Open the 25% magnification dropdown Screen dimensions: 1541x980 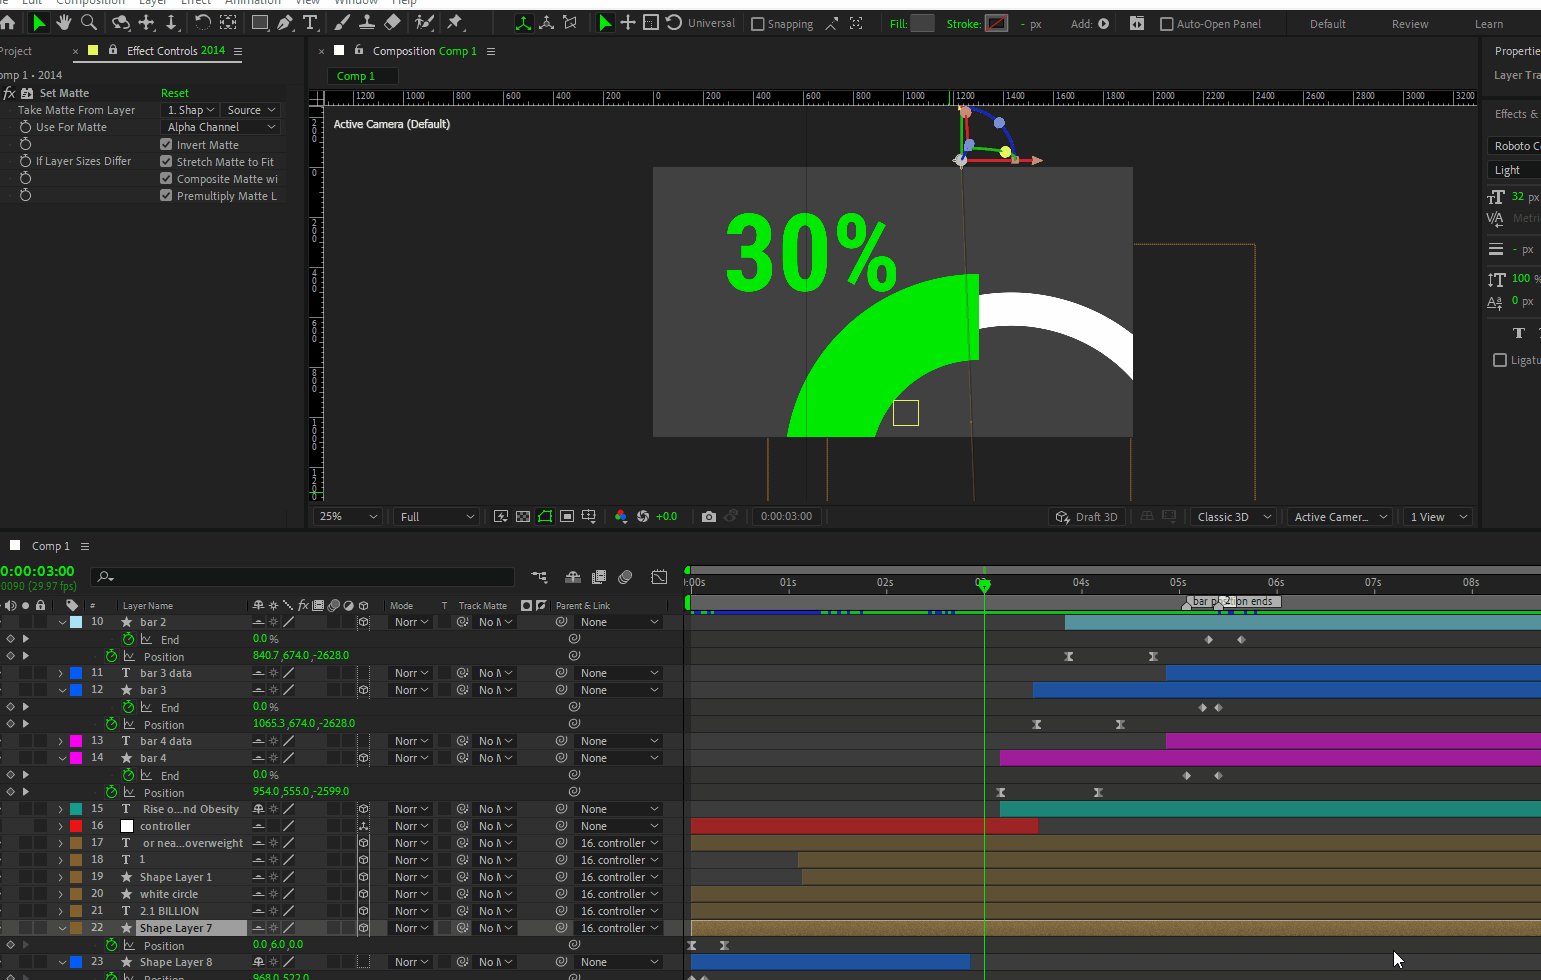(348, 516)
